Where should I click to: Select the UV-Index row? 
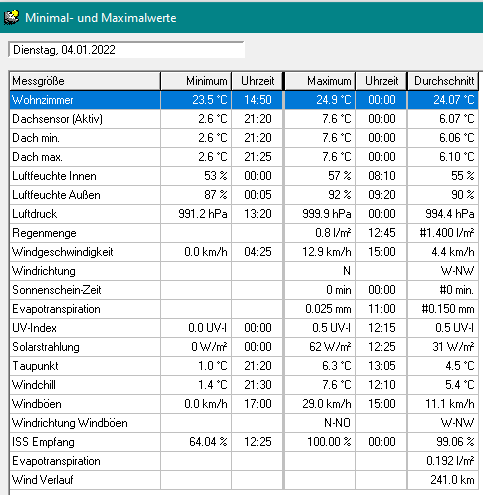coord(244,328)
